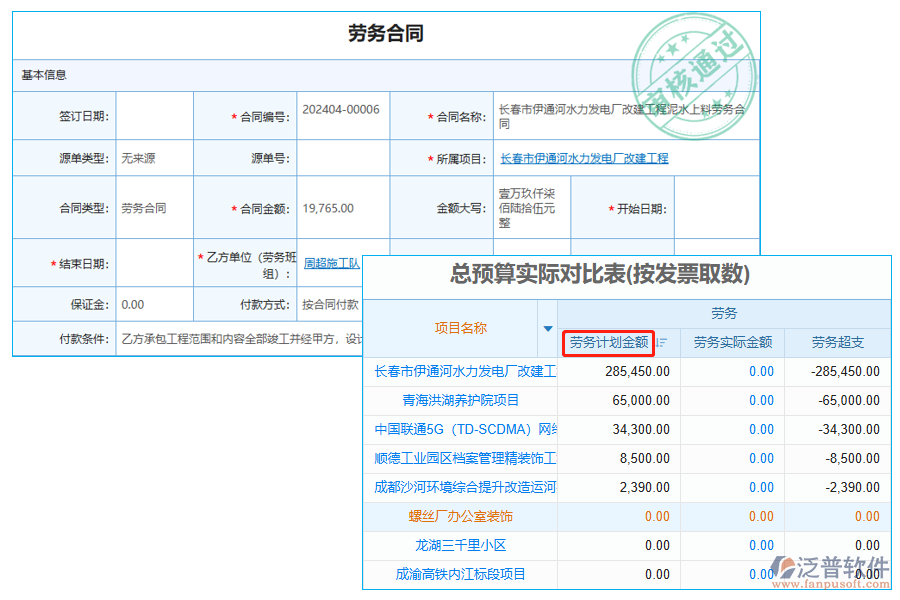The width and height of the screenshot is (900, 600).
Task: Open the 青海洪湖养护院项目 project link
Action: tap(461, 400)
